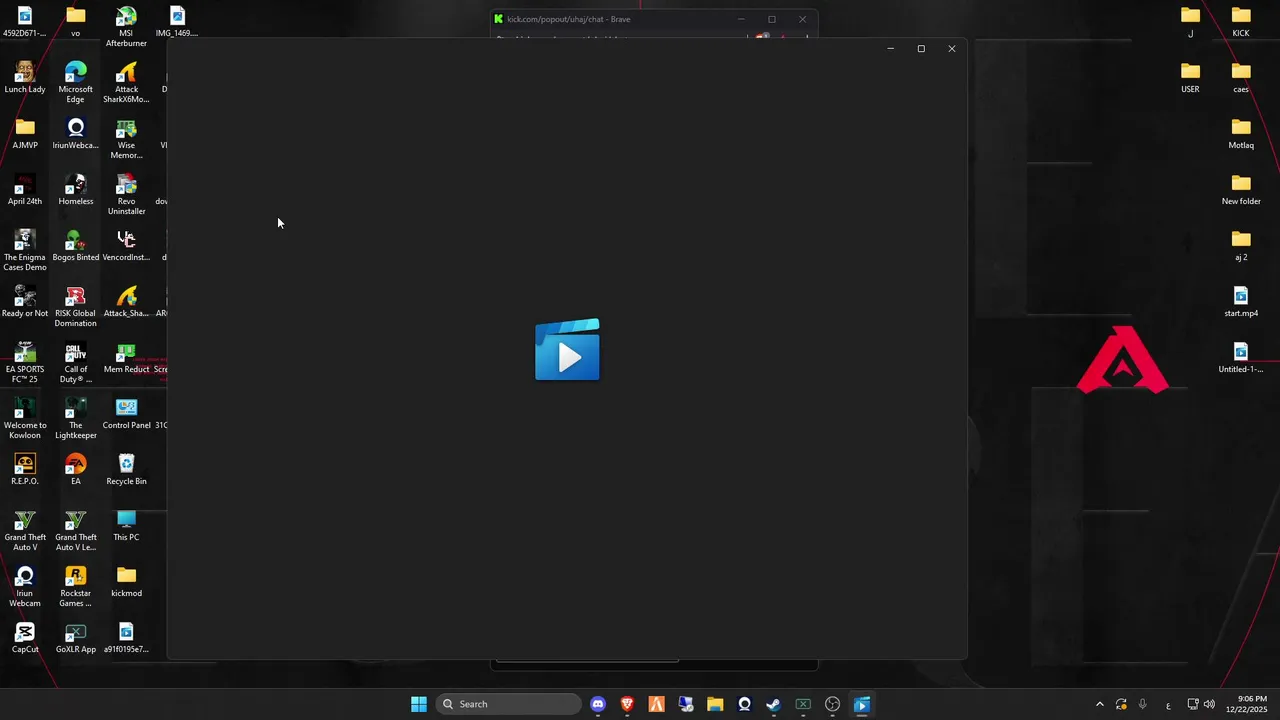Image resolution: width=1280 pixels, height=720 pixels.
Task: Show hidden system tray icons
Action: [x=1100, y=704]
